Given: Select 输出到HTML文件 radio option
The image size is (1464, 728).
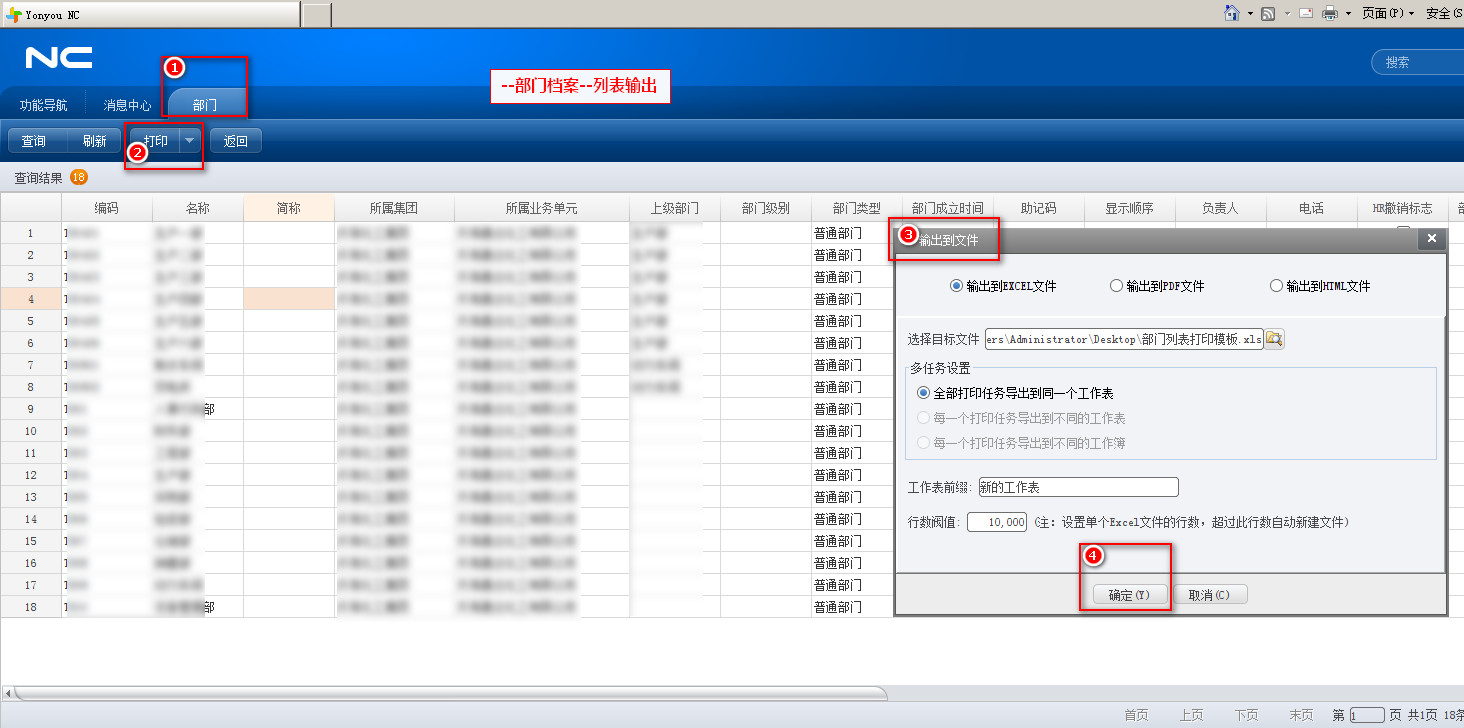Looking at the screenshot, I should tap(1276, 286).
